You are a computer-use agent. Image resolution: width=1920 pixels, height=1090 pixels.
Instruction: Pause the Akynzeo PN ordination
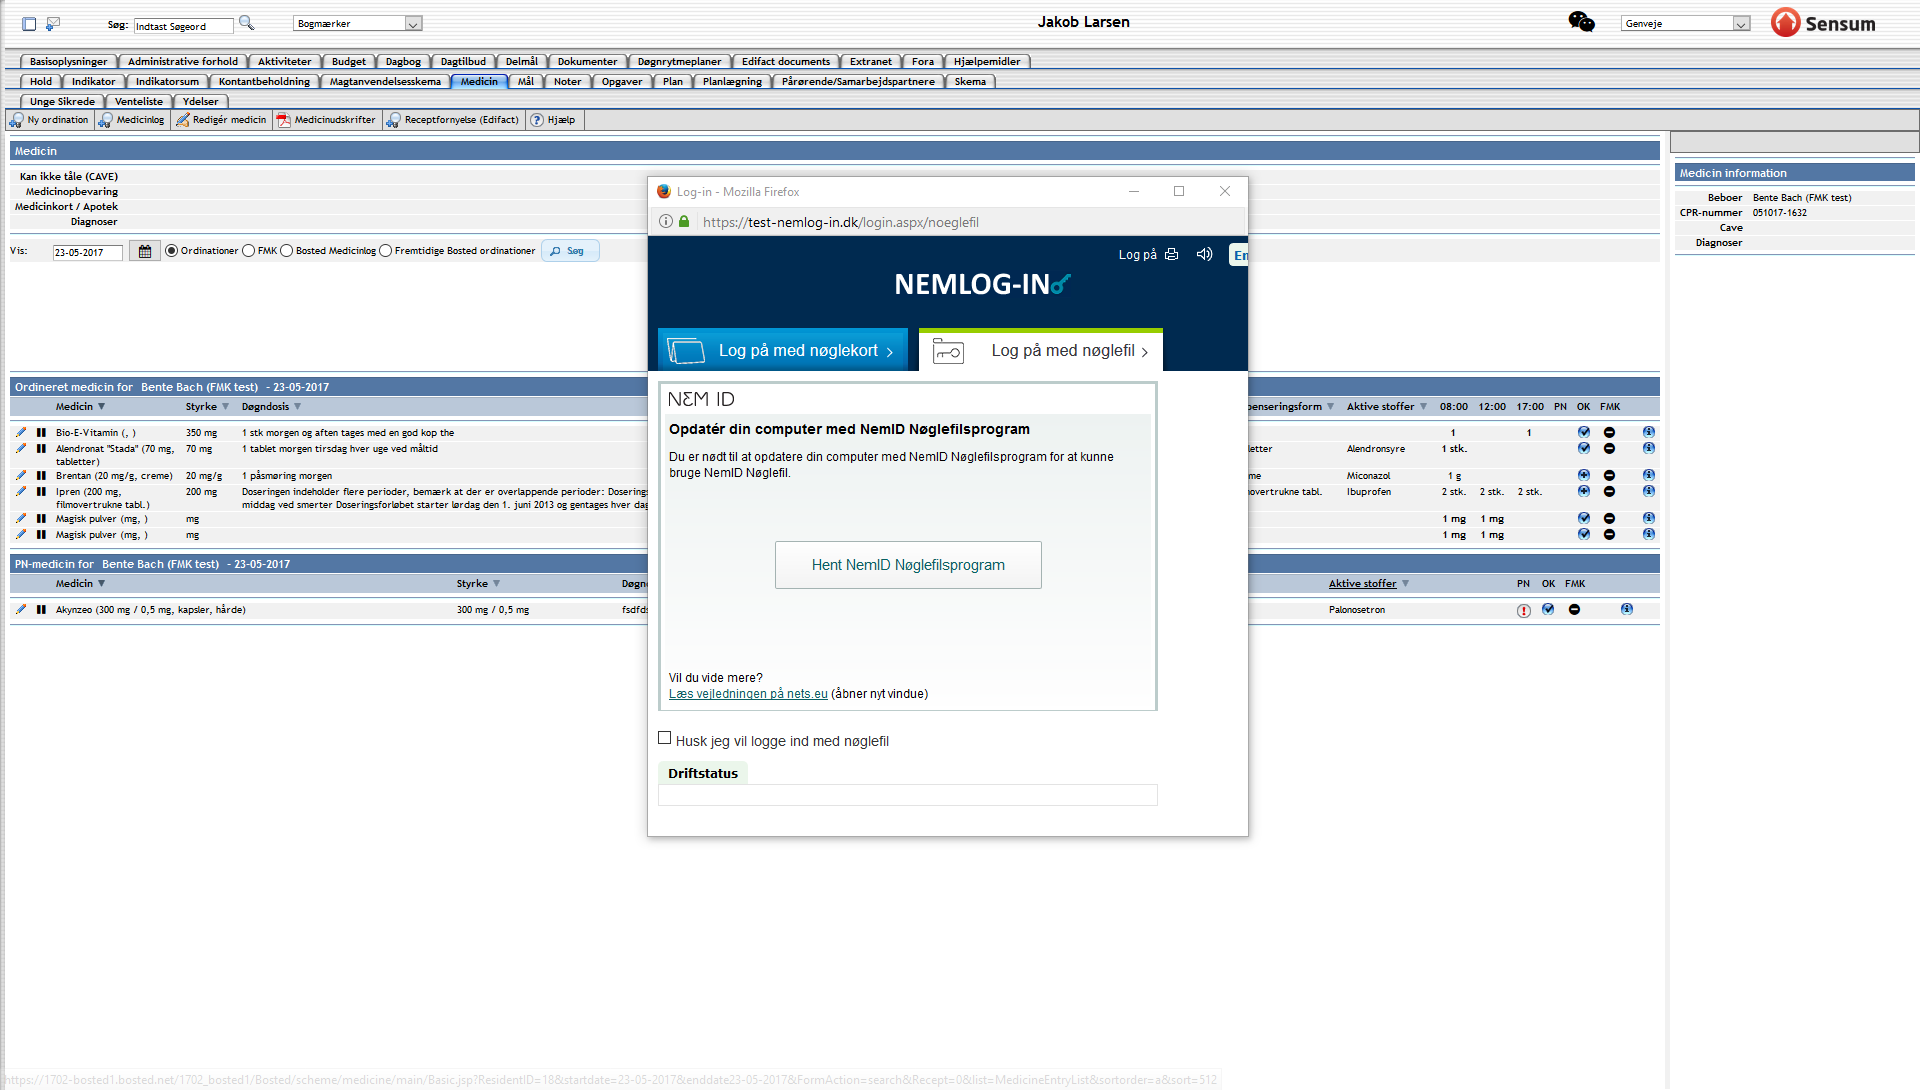pyautogui.click(x=41, y=610)
